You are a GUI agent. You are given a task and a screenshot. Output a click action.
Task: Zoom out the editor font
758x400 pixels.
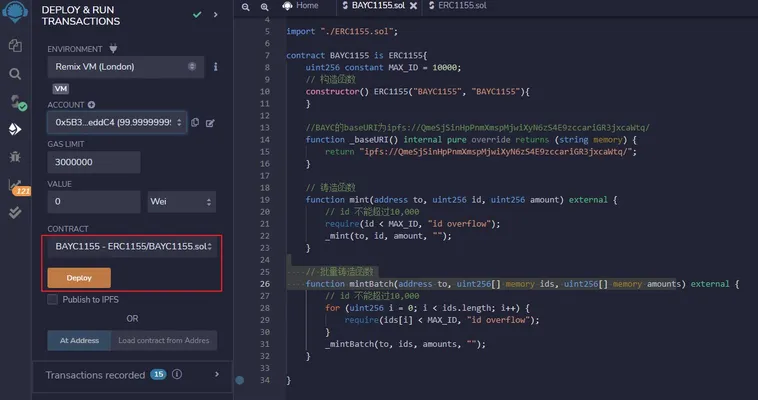point(246,7)
